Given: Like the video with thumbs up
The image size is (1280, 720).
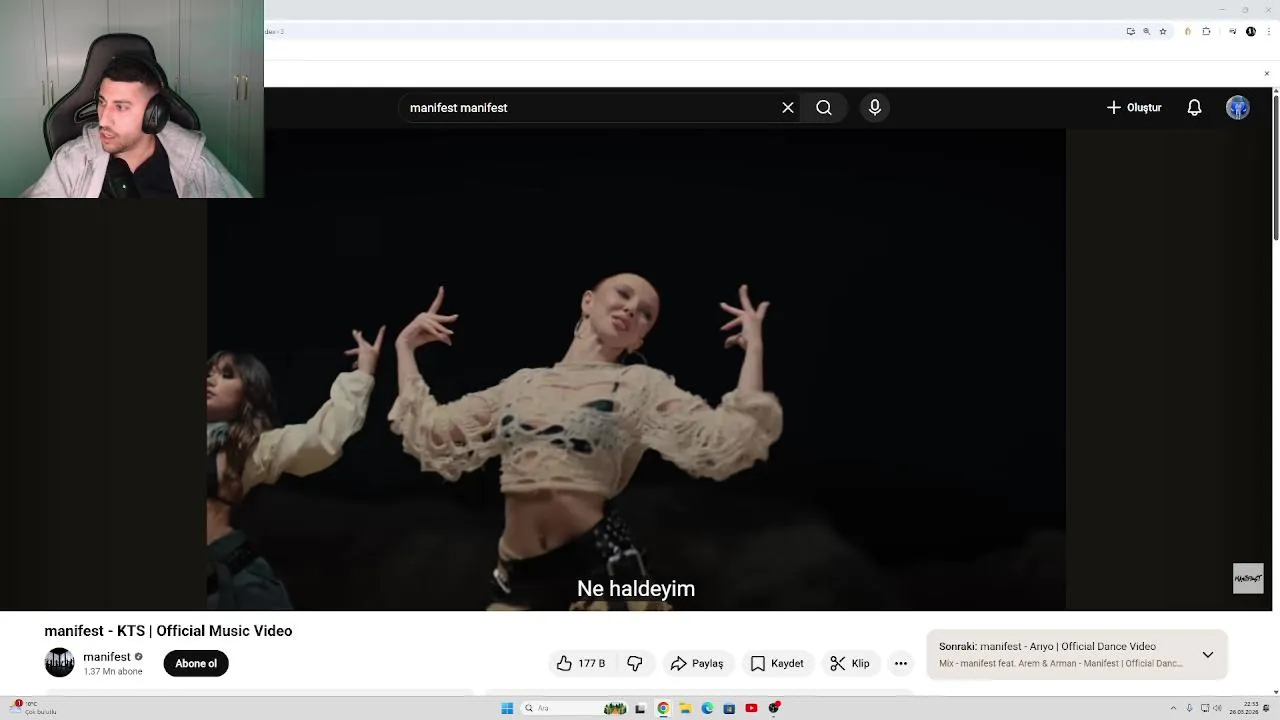Looking at the screenshot, I should tap(564, 663).
